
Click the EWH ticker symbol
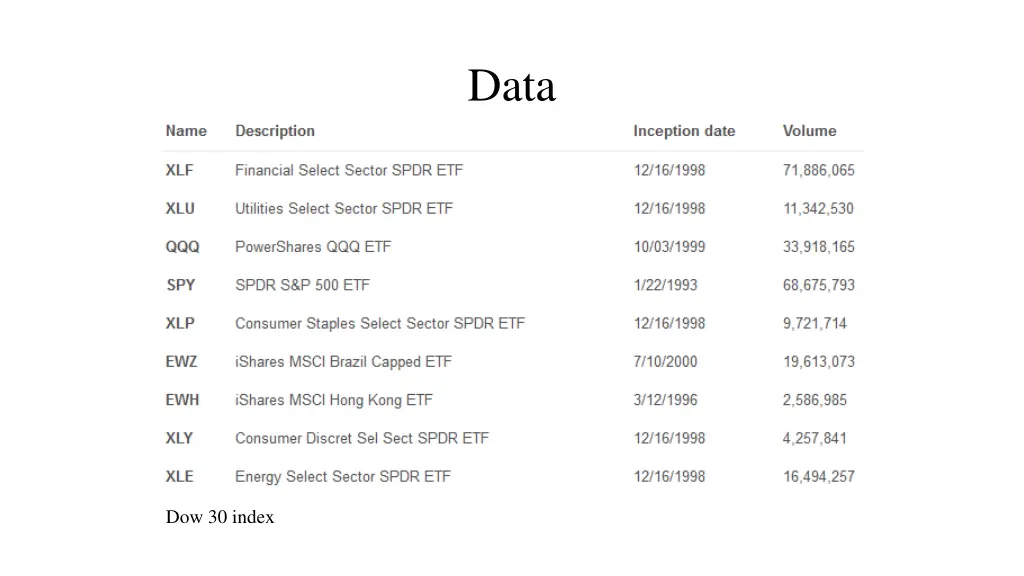182,400
